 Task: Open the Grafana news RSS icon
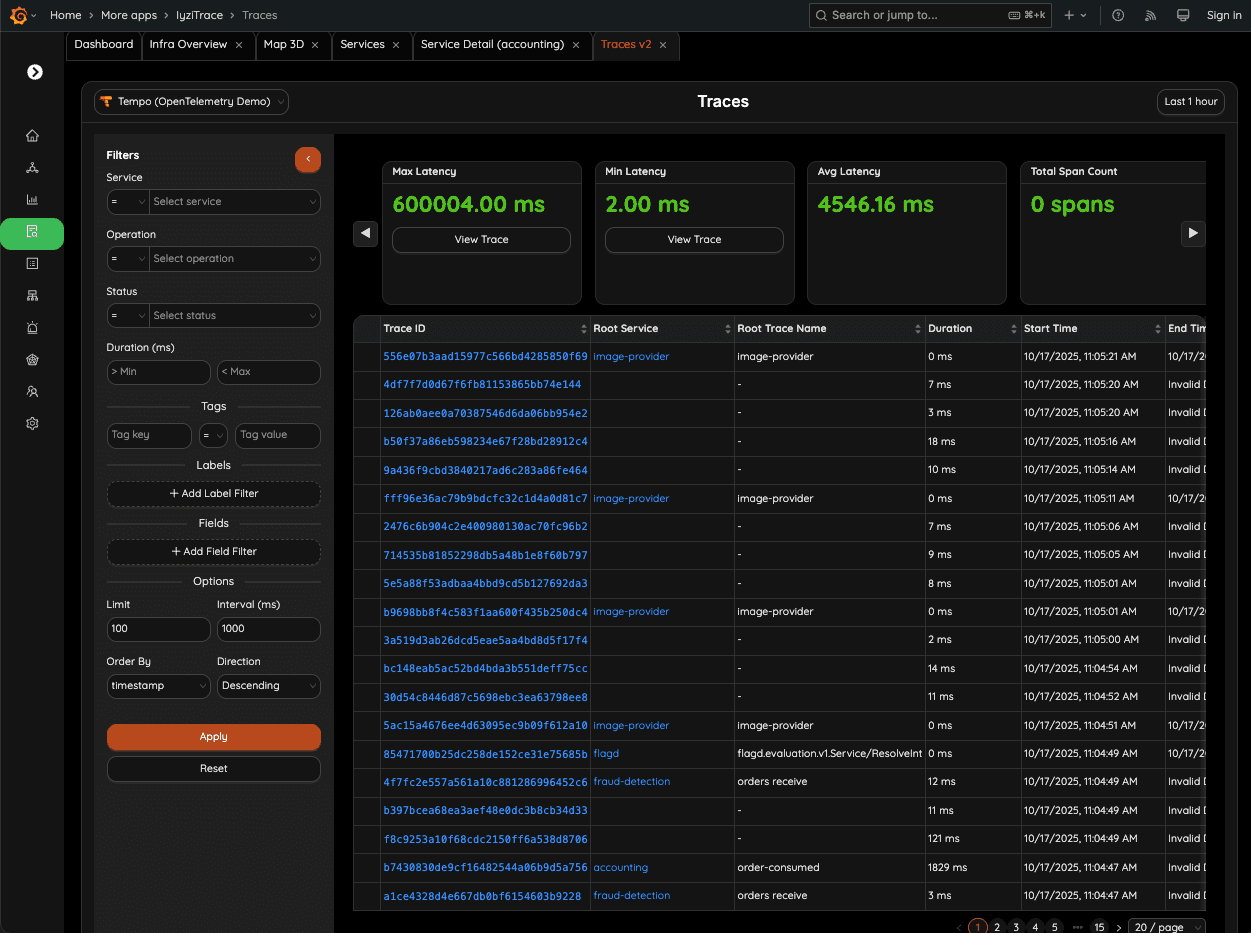pos(1150,15)
